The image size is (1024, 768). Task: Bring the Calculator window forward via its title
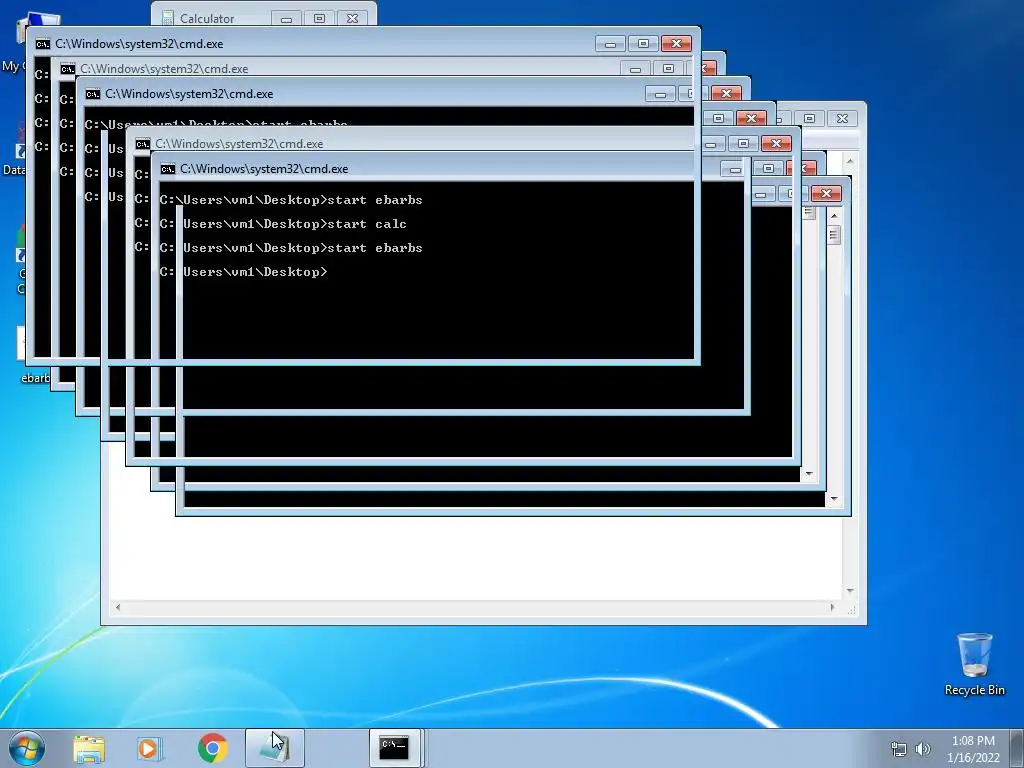[207, 18]
